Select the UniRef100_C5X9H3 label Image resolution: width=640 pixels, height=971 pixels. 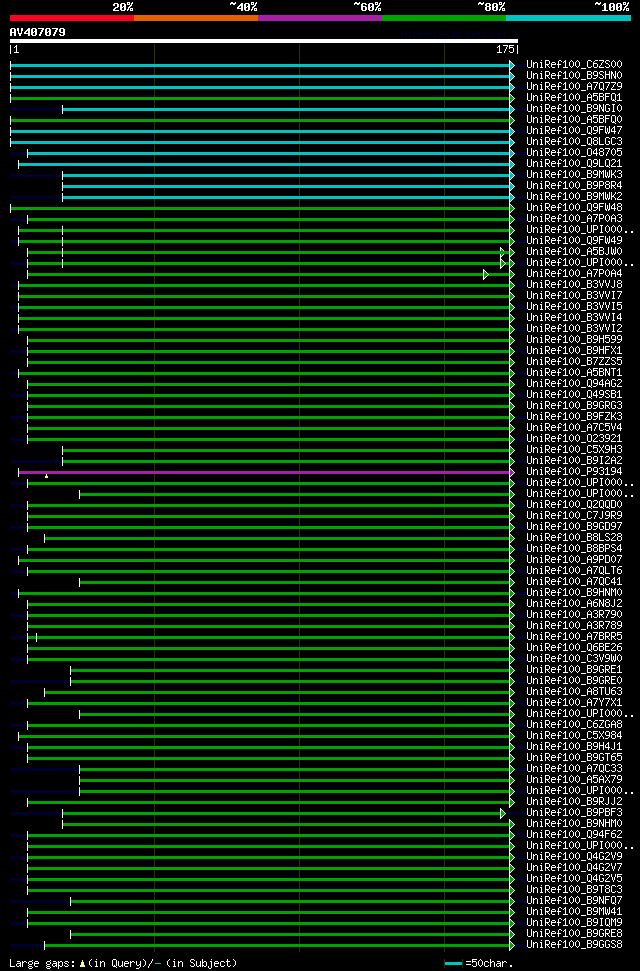tap(574, 450)
